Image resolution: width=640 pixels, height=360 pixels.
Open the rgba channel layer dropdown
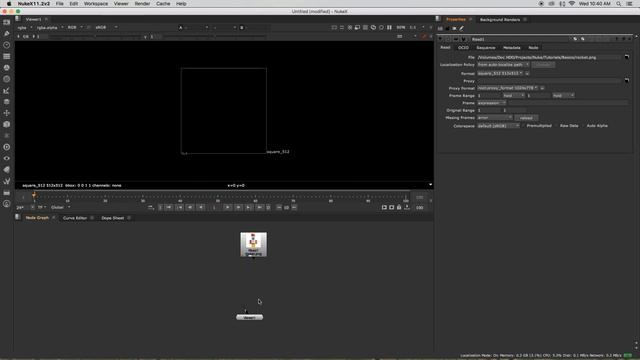pyautogui.click(x=24, y=27)
